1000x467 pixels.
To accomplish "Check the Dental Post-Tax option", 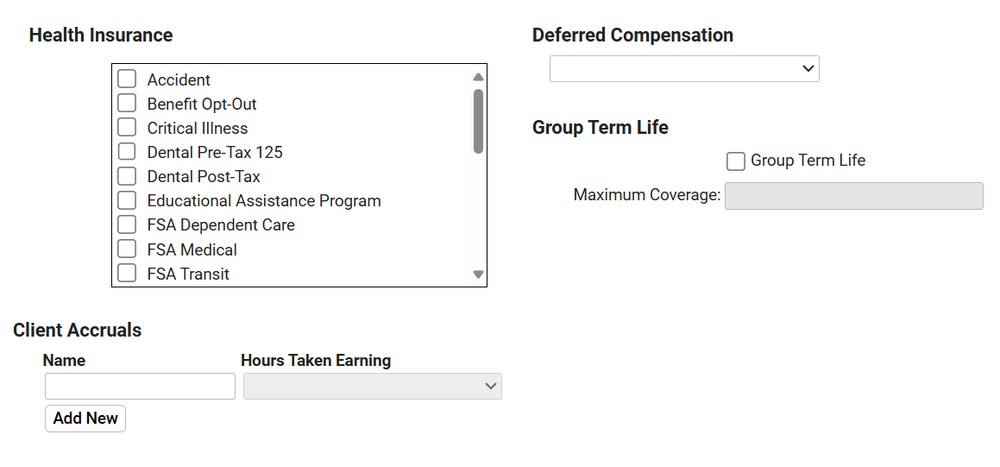I will pos(127,176).
